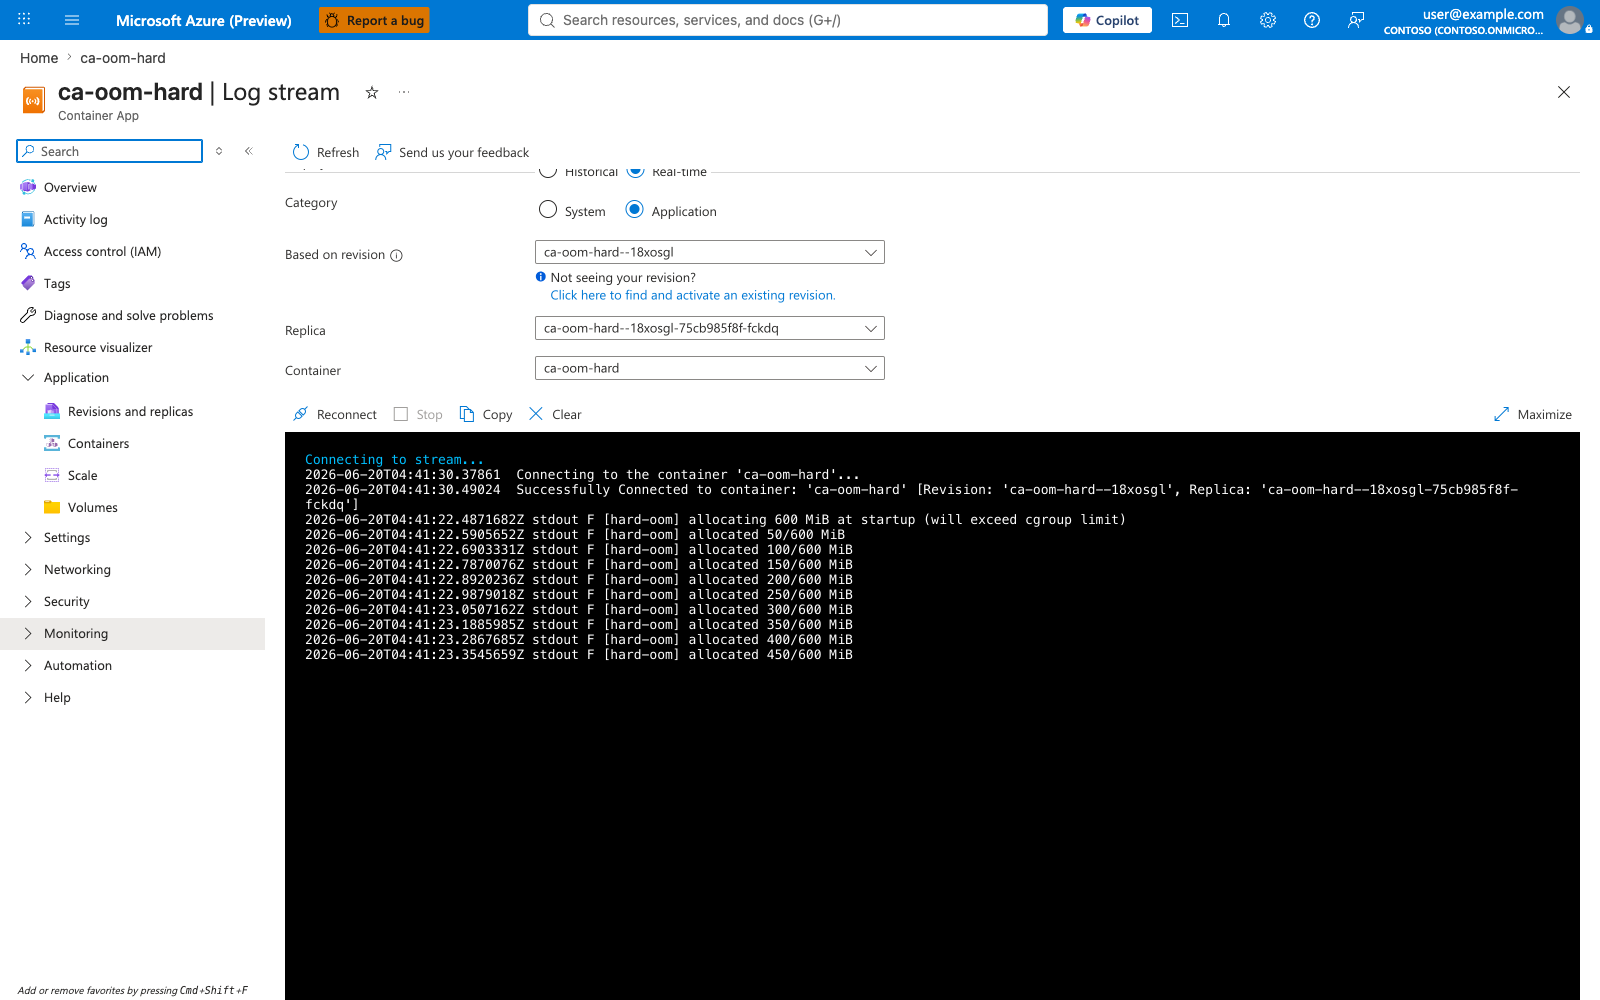Select the System category radio
Screen dimensions: 1600x1000
[x=548, y=210]
